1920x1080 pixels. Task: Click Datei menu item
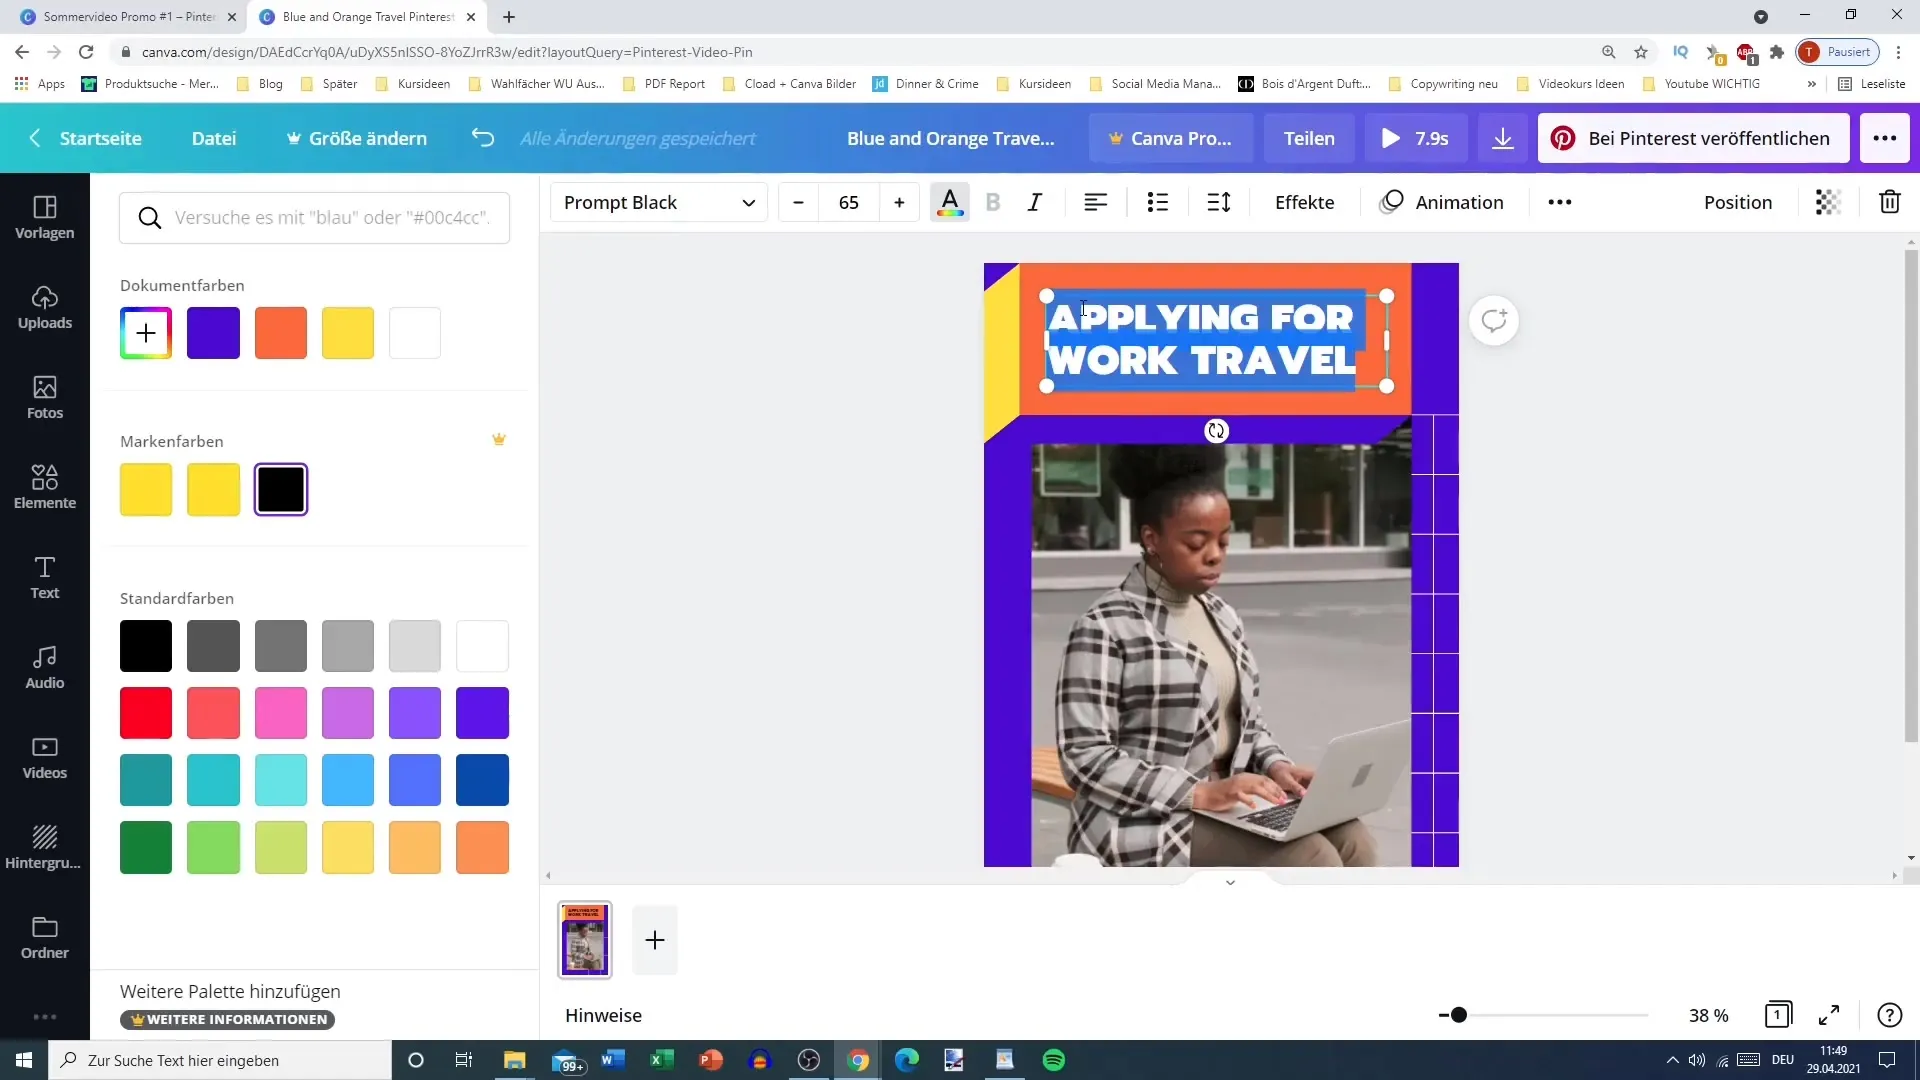coord(214,137)
